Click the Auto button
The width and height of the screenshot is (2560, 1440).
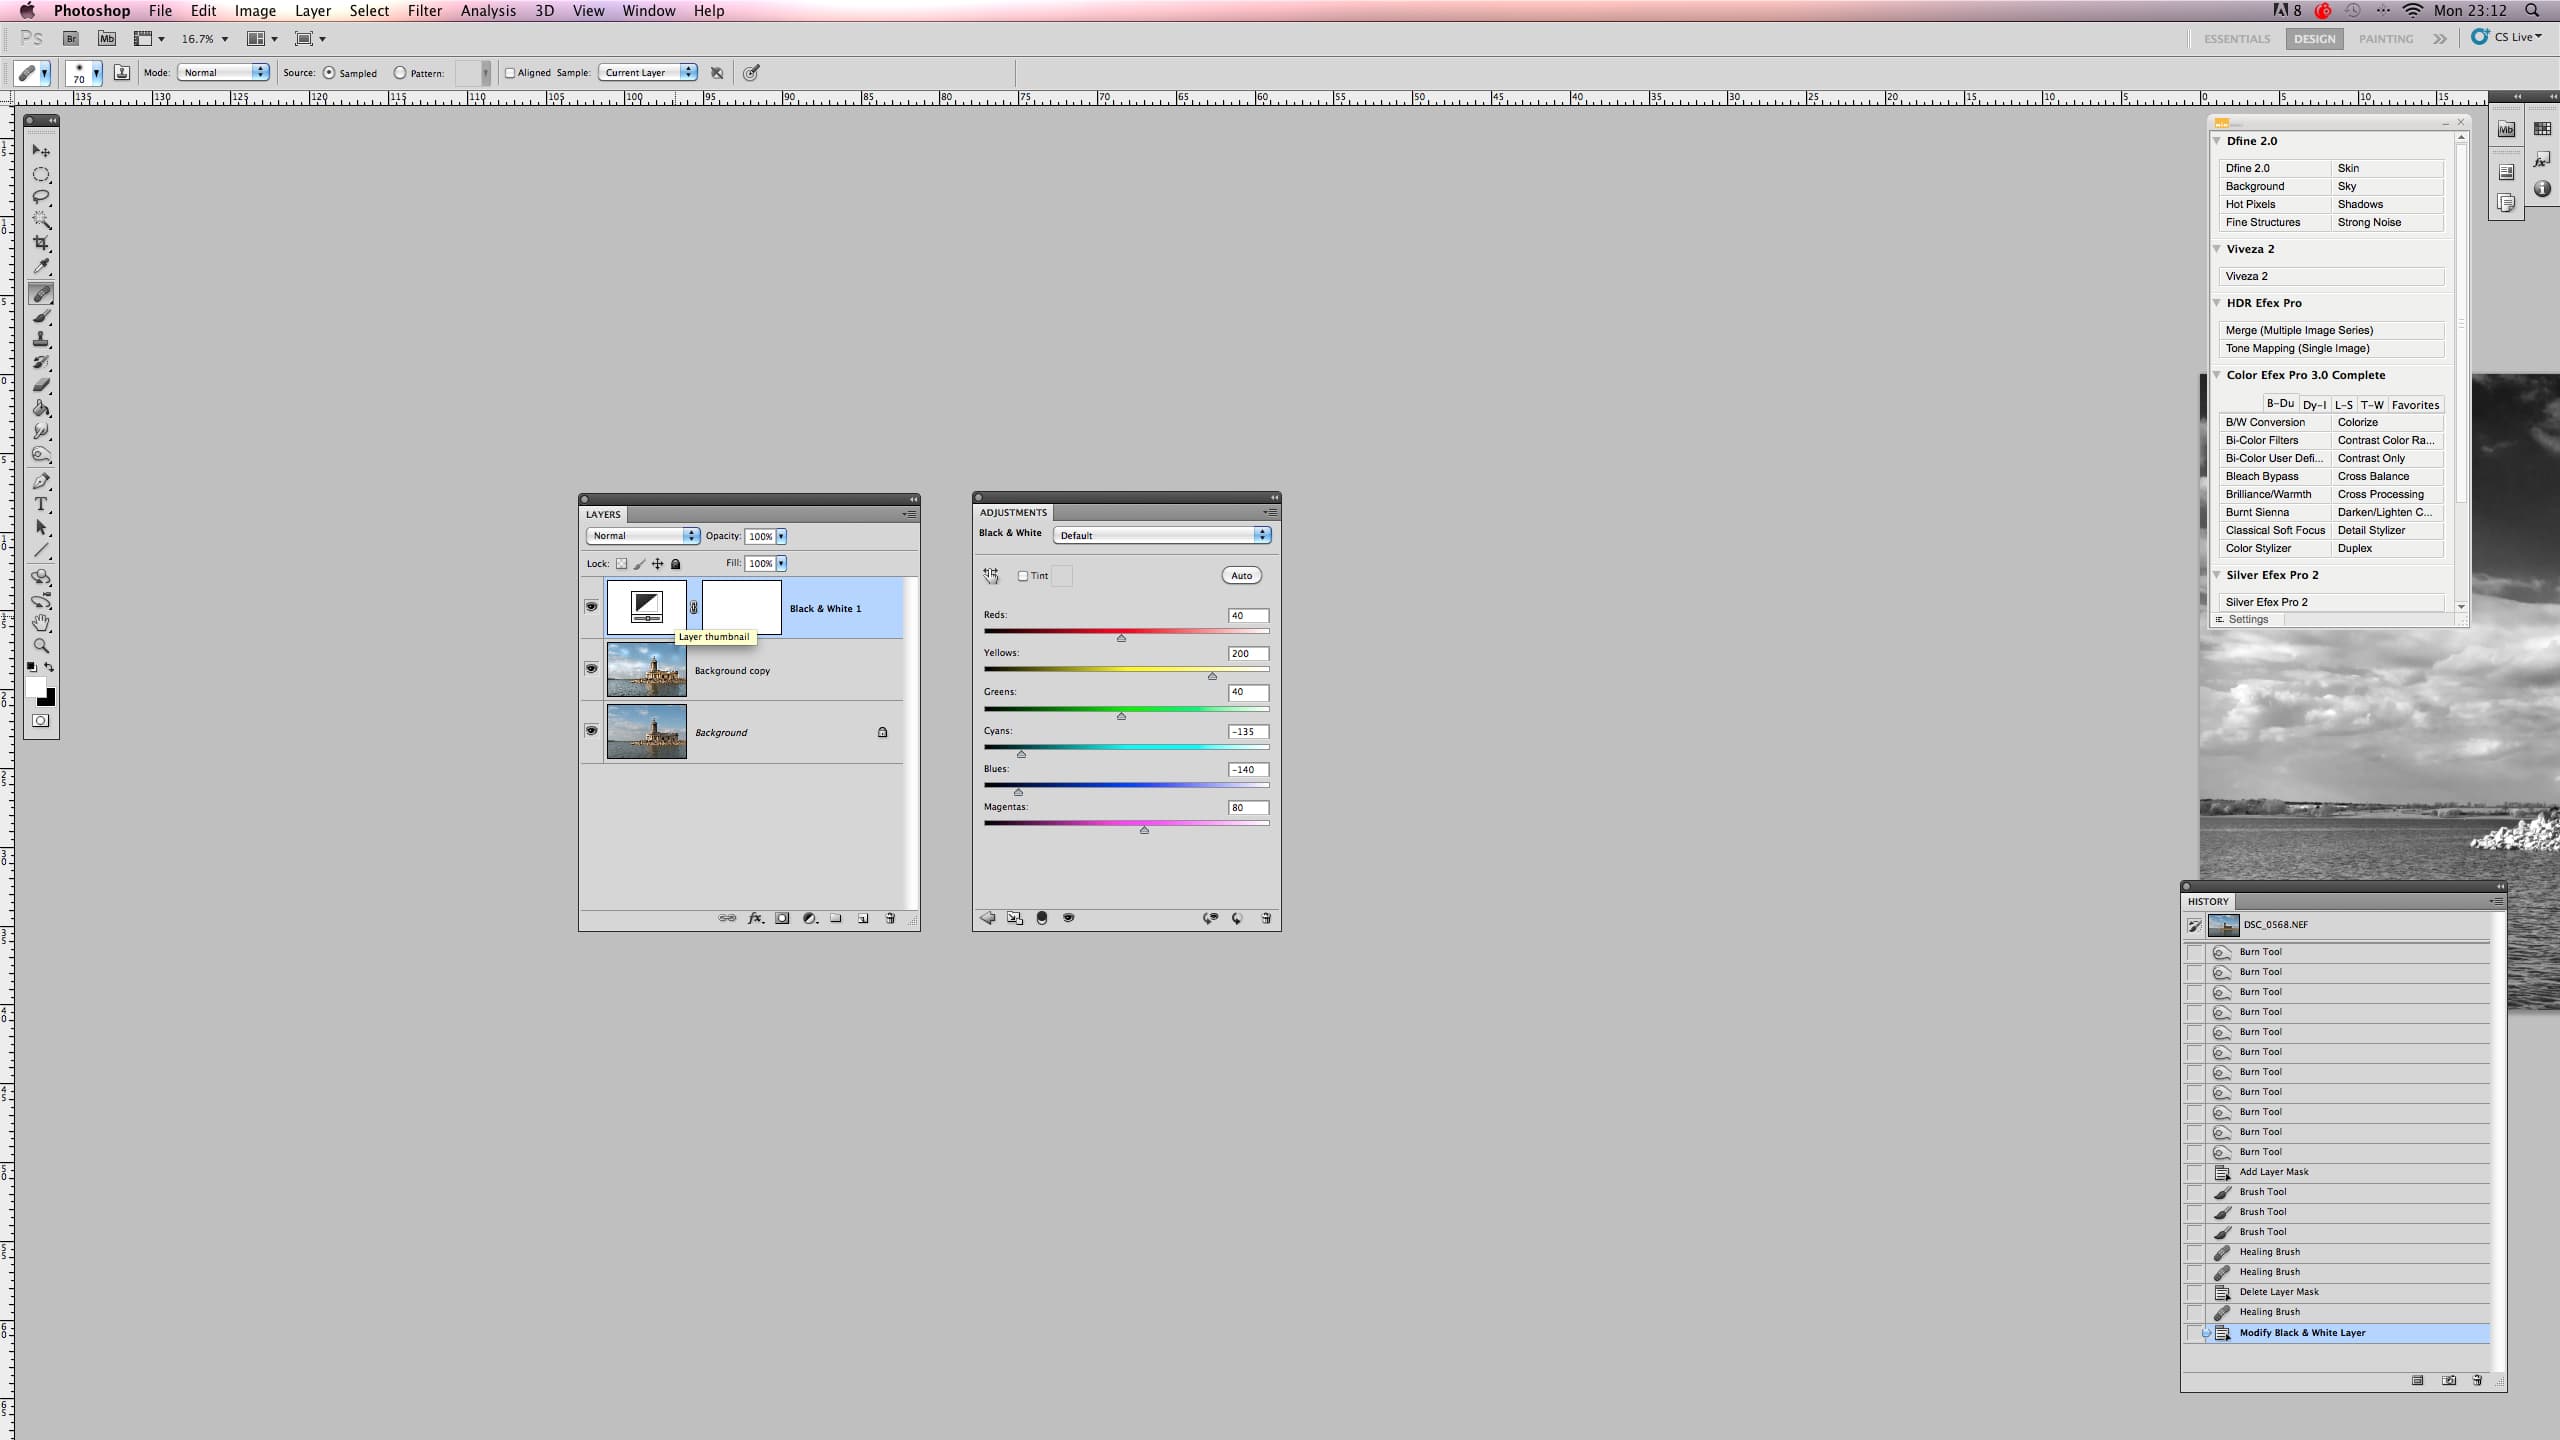tap(1241, 576)
